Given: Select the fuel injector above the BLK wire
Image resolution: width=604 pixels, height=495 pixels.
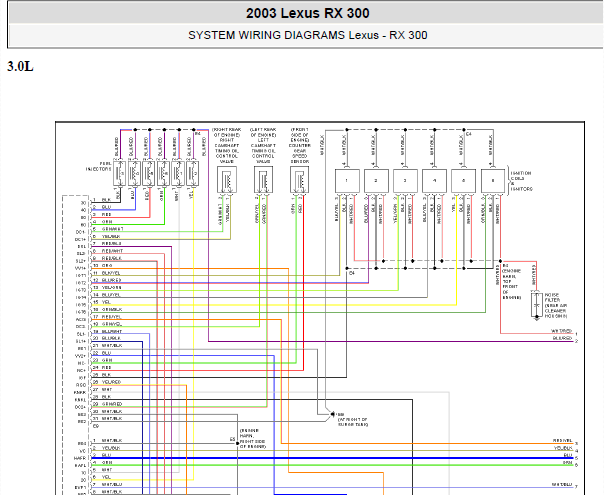Looking at the screenshot, I should (x=119, y=173).
